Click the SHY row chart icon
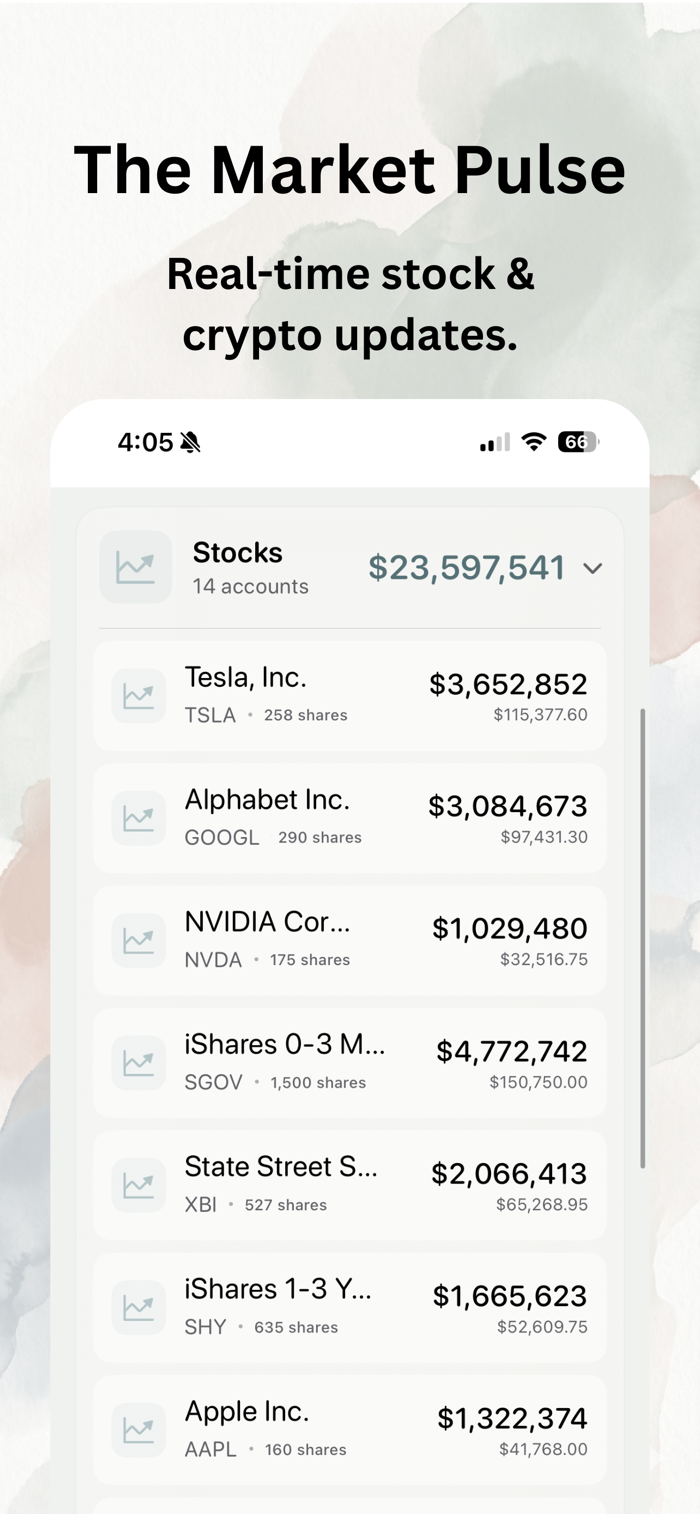This screenshot has height=1514, width=700. (139, 1307)
